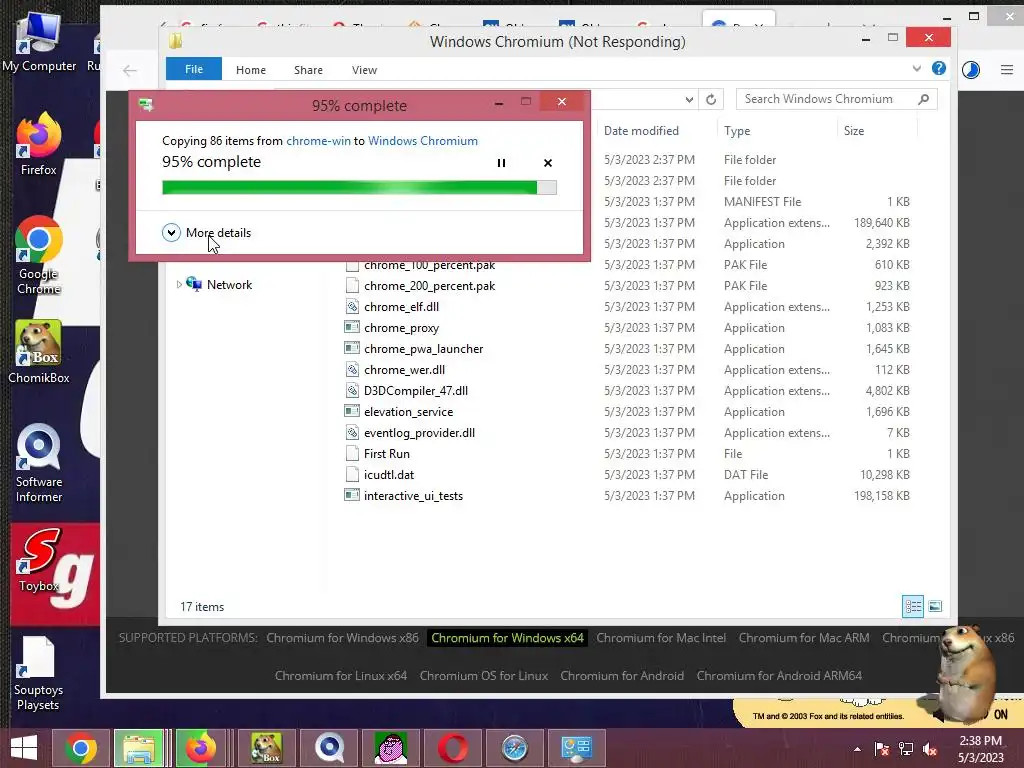Switch to the Home ribbon tab
This screenshot has height=768, width=1024.
coord(251,70)
